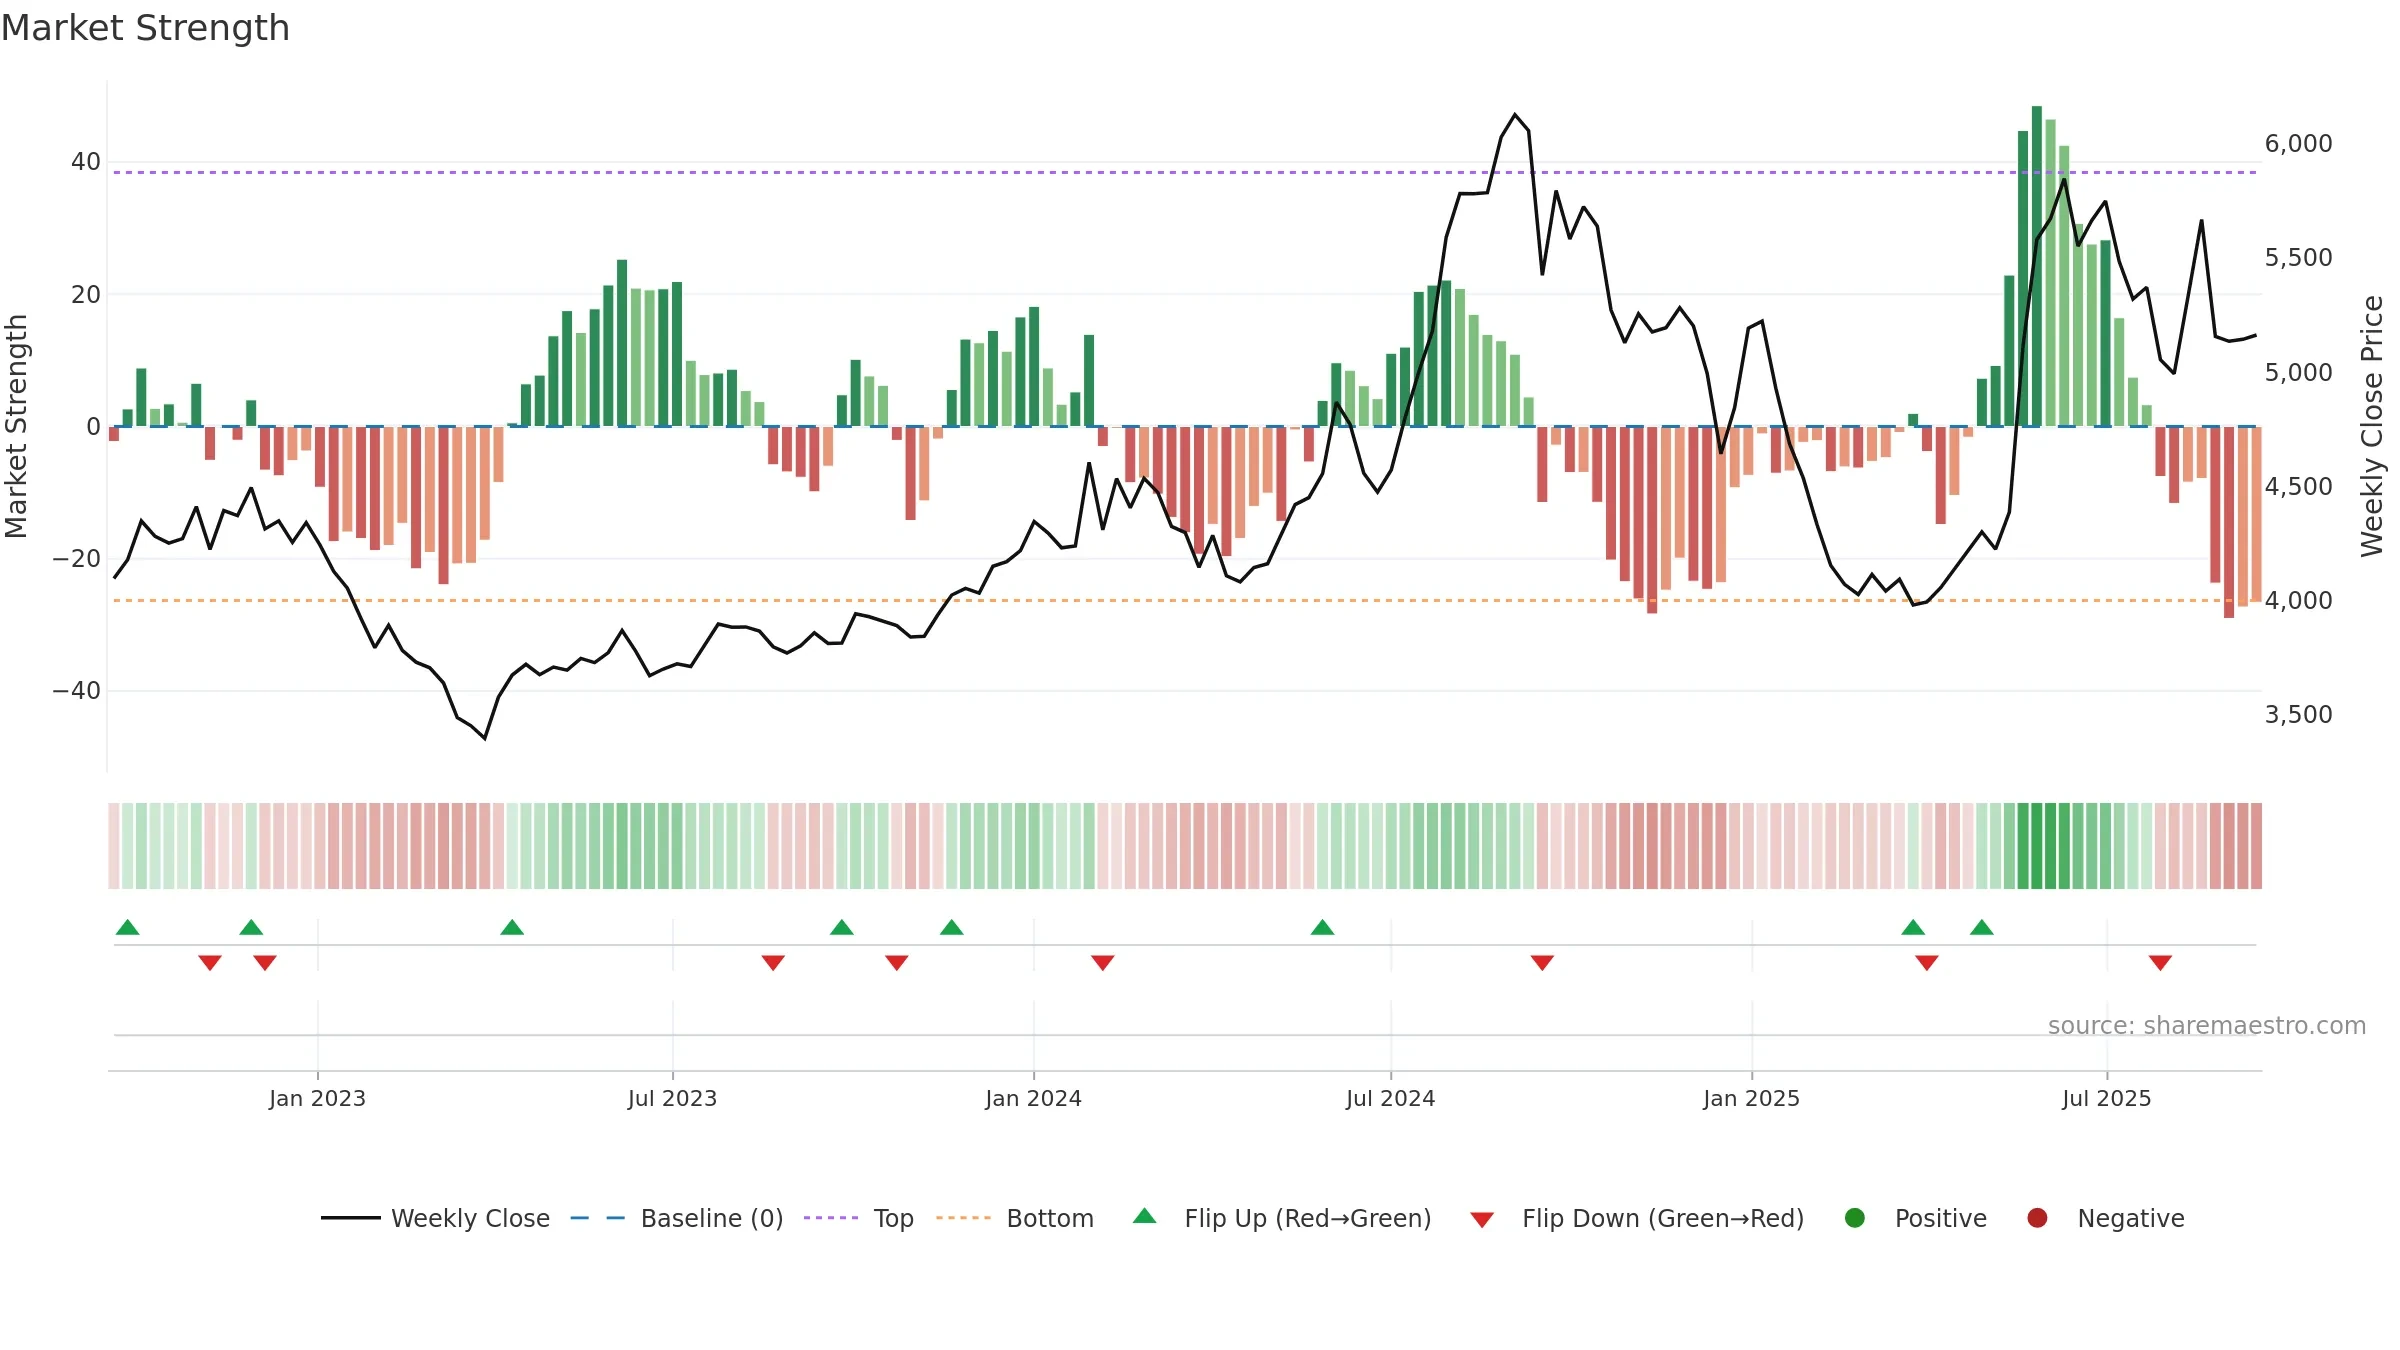This screenshot has height=1350, width=2400.
Task: Click the tallest green bar near June 2025
Action: (x=2036, y=266)
